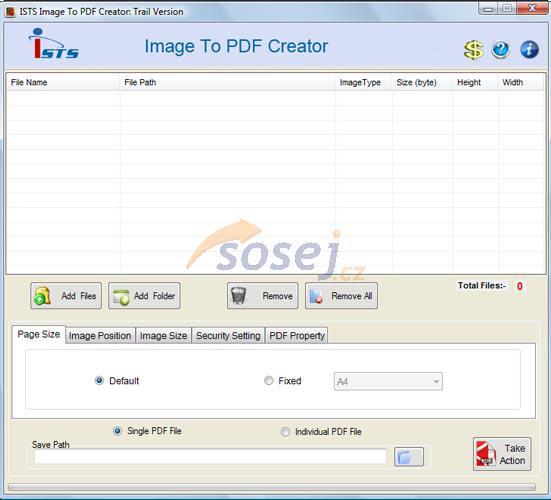This screenshot has width=551, height=500.
Task: Click the dollar sign purchase icon
Action: click(x=473, y=50)
